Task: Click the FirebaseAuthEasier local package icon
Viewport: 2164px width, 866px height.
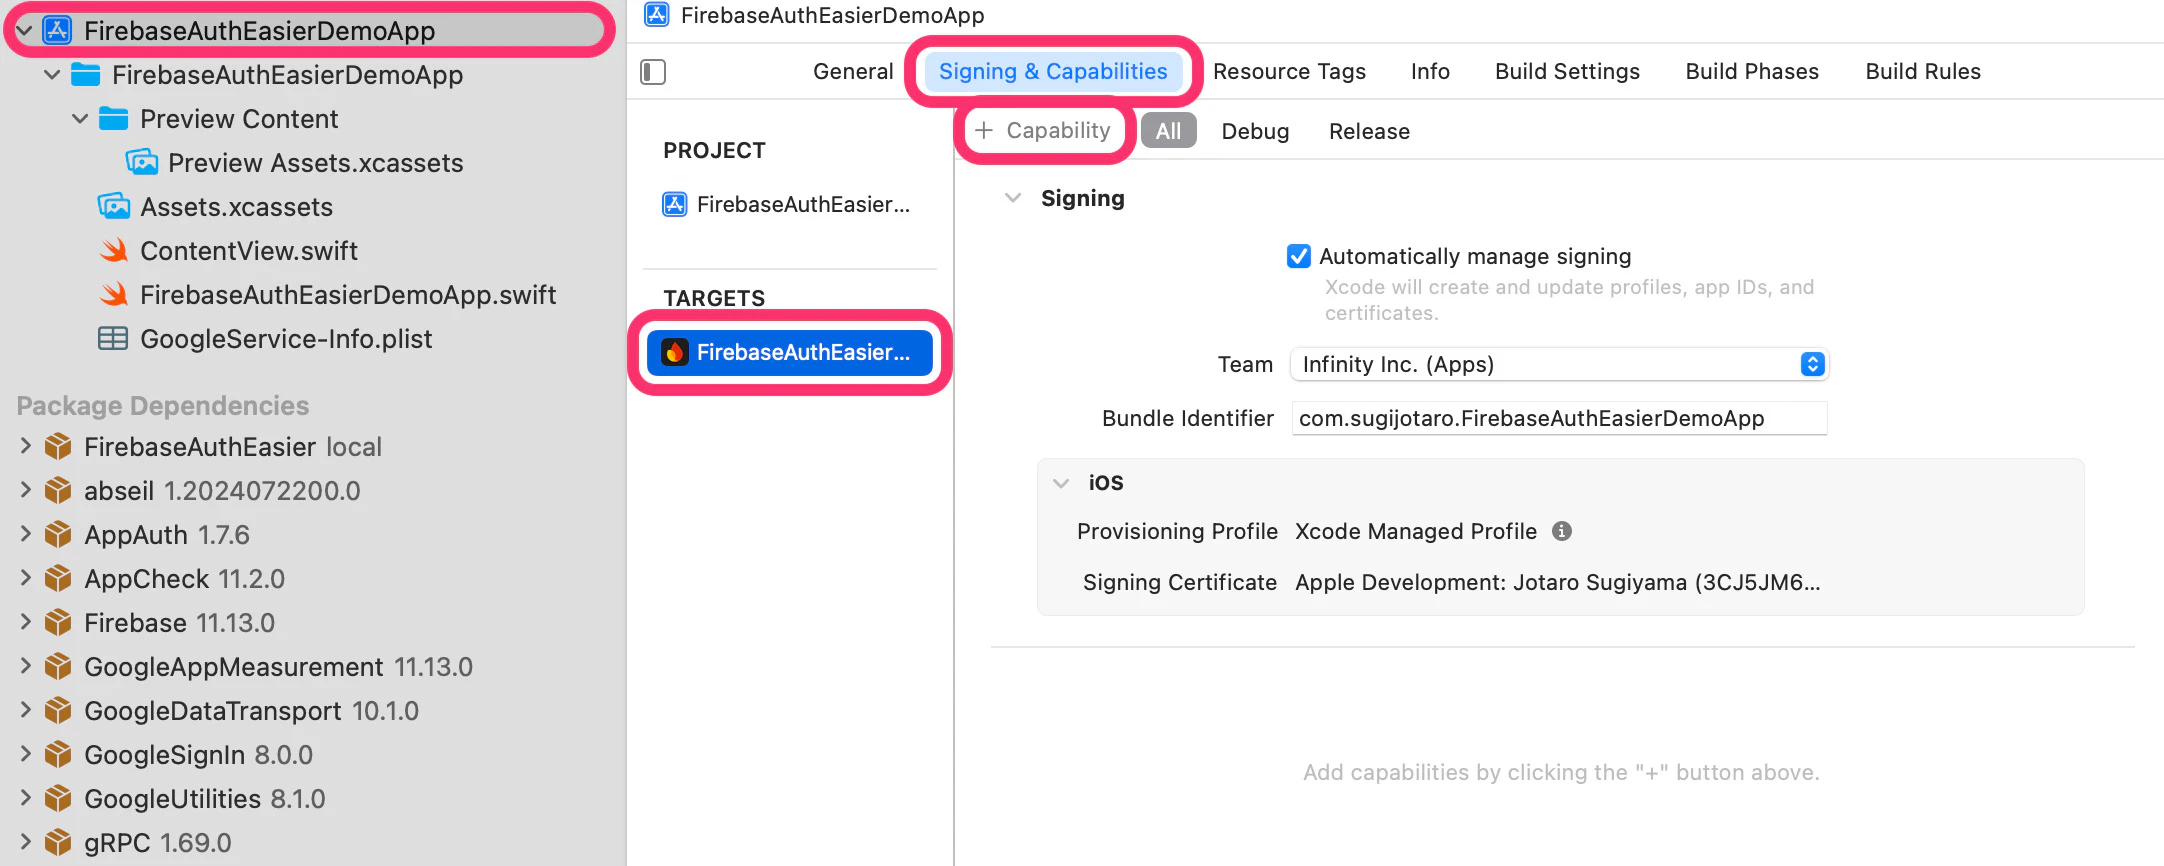Action: [58, 446]
